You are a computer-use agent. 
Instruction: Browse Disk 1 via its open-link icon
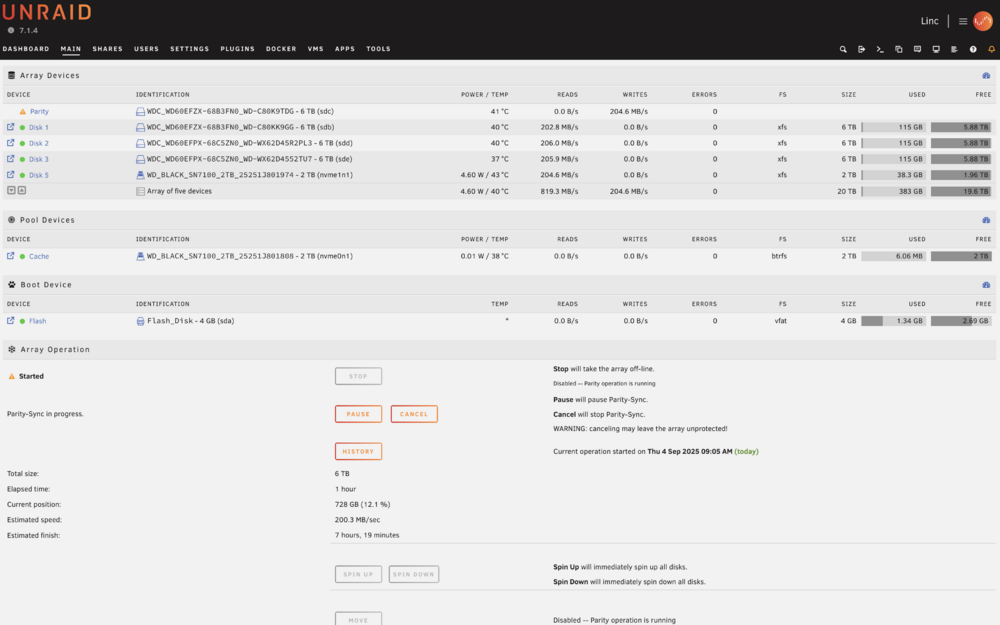(x=10, y=127)
